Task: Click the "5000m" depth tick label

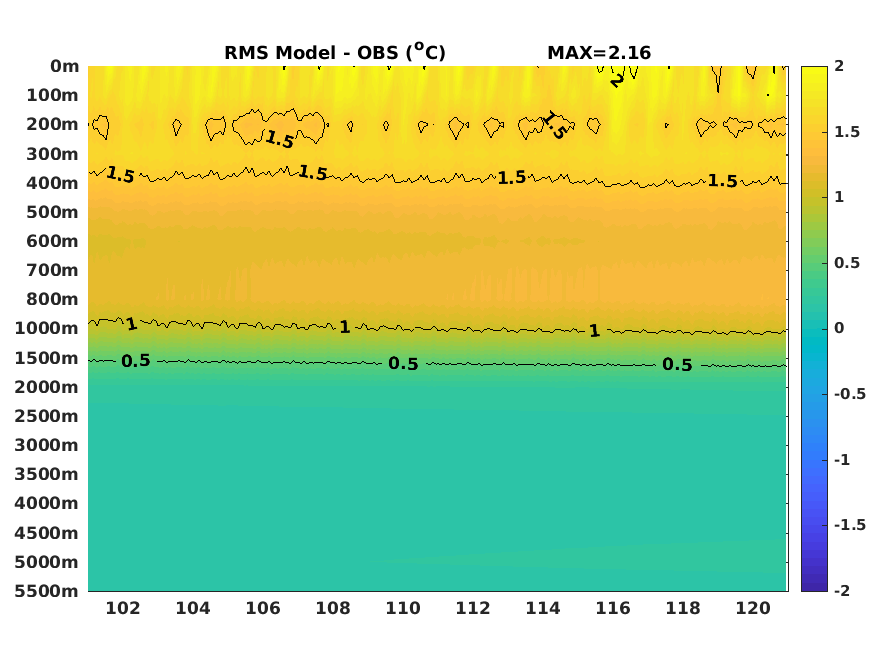Action: (x=47, y=562)
